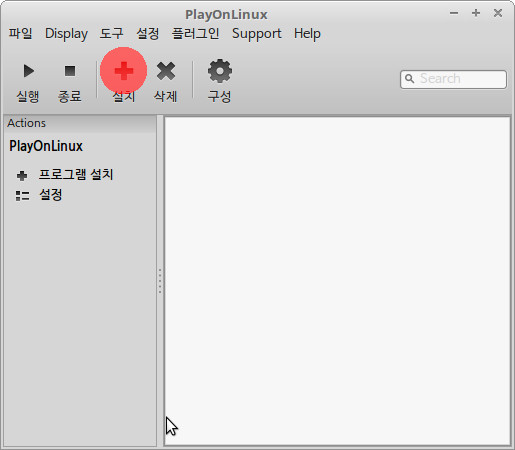Click the Install (설치) plus icon
The height and width of the screenshot is (450, 515).
(x=124, y=71)
